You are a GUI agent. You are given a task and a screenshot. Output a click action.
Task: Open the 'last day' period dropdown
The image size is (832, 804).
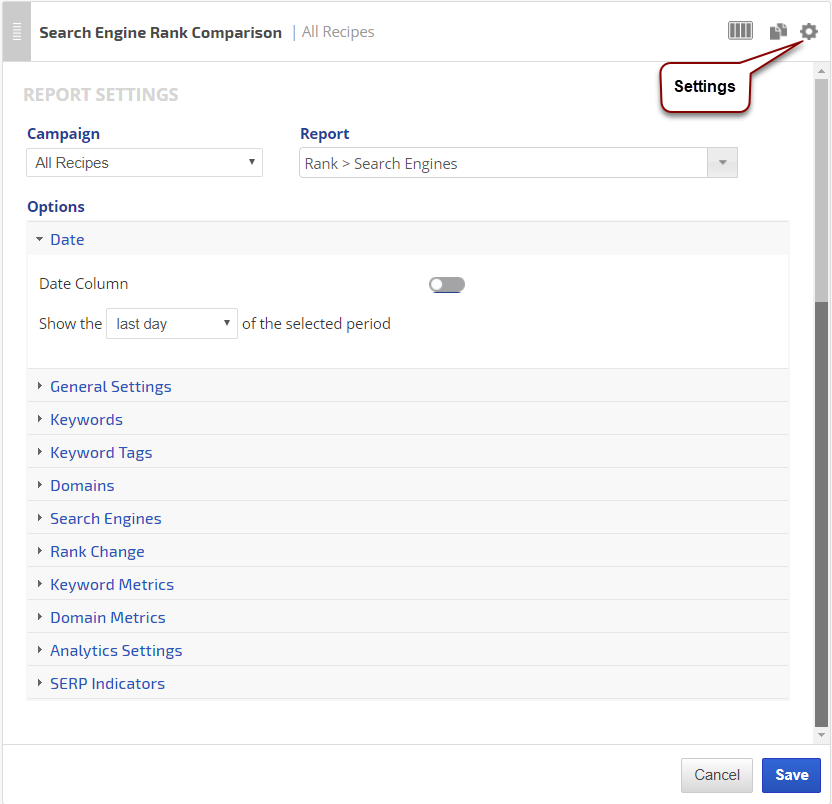pos(172,324)
